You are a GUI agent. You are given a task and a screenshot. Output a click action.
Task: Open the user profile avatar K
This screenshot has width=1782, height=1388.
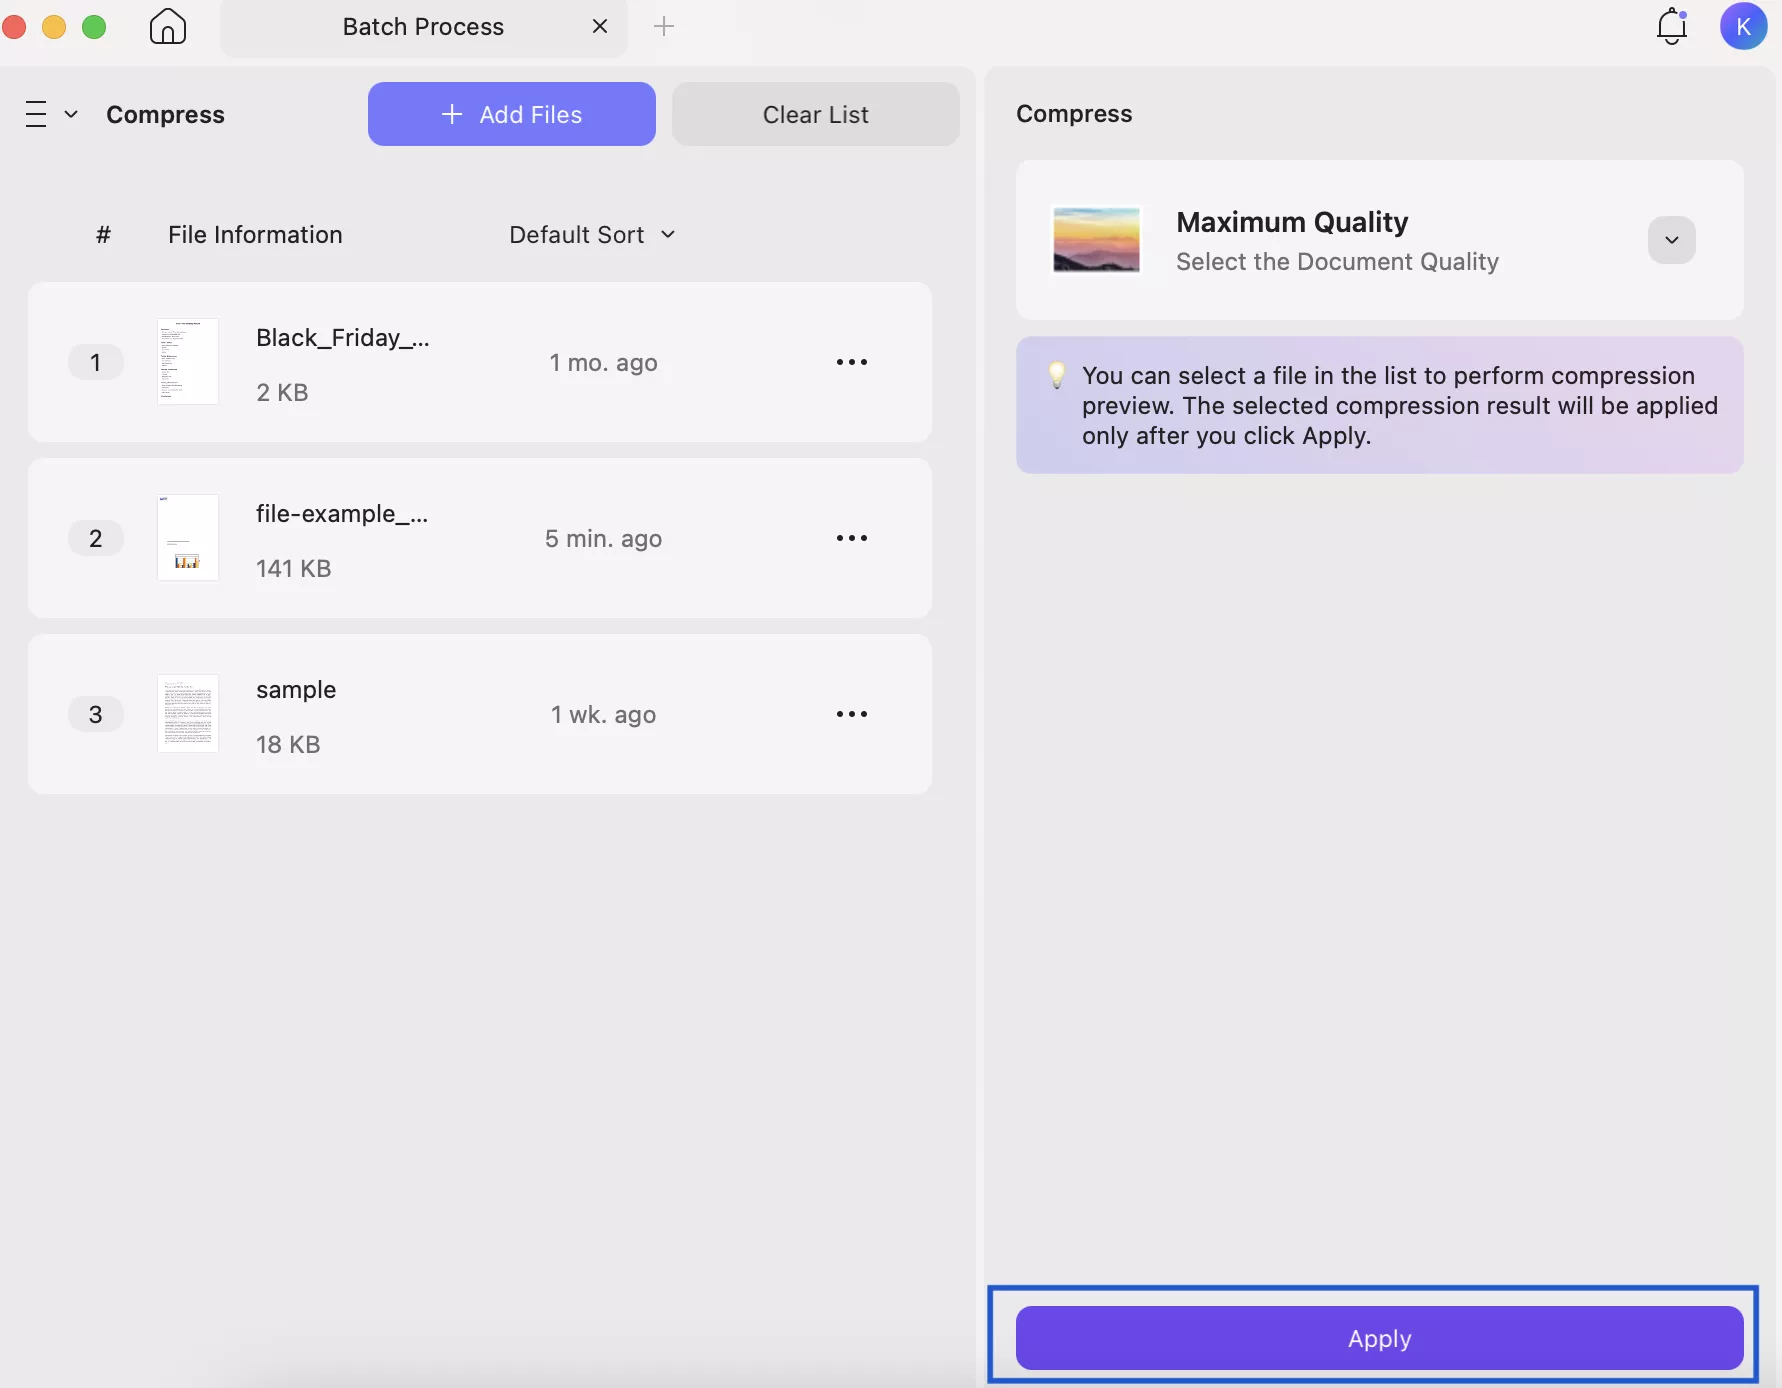(1743, 27)
